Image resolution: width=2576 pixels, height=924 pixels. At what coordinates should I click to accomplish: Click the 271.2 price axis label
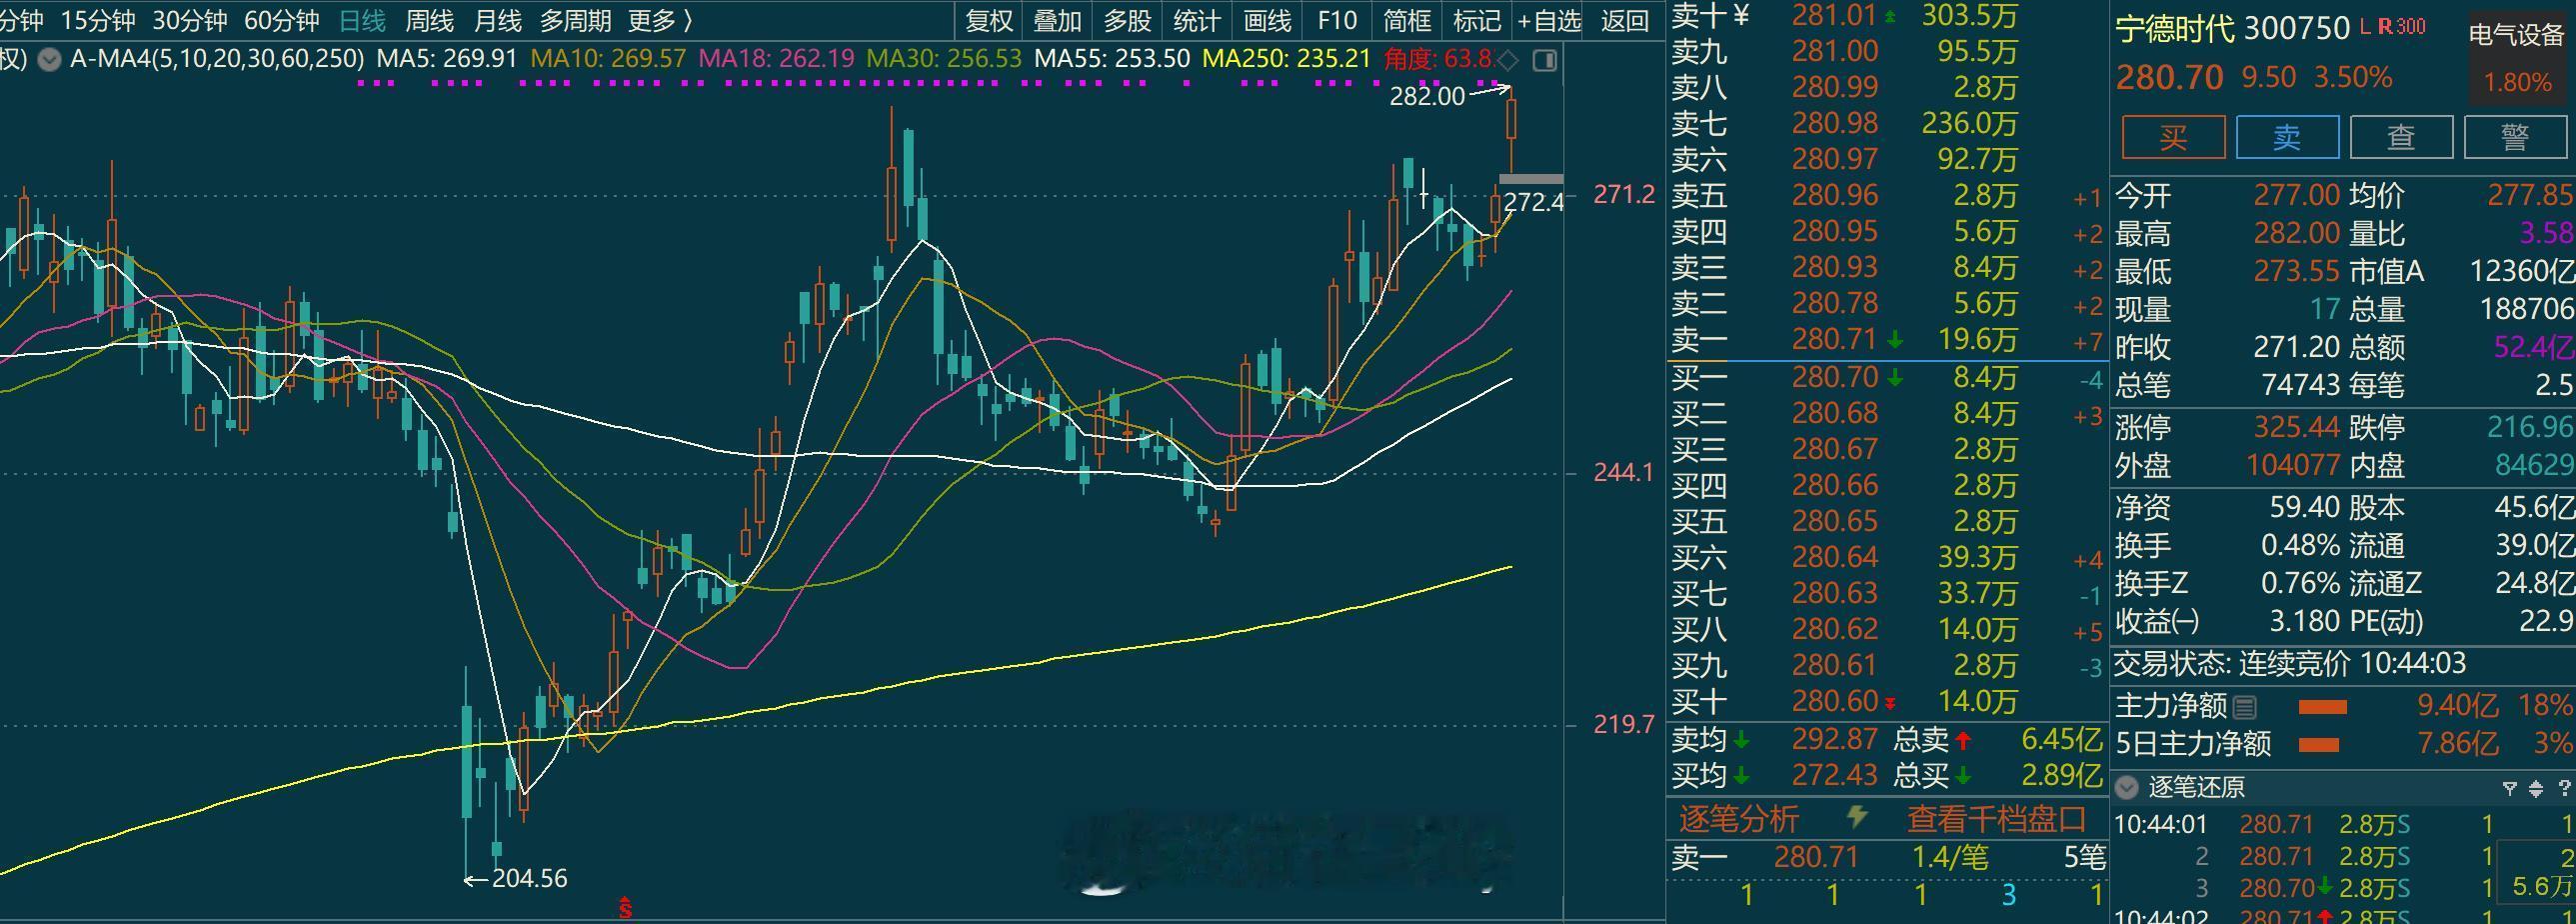pos(1624,195)
